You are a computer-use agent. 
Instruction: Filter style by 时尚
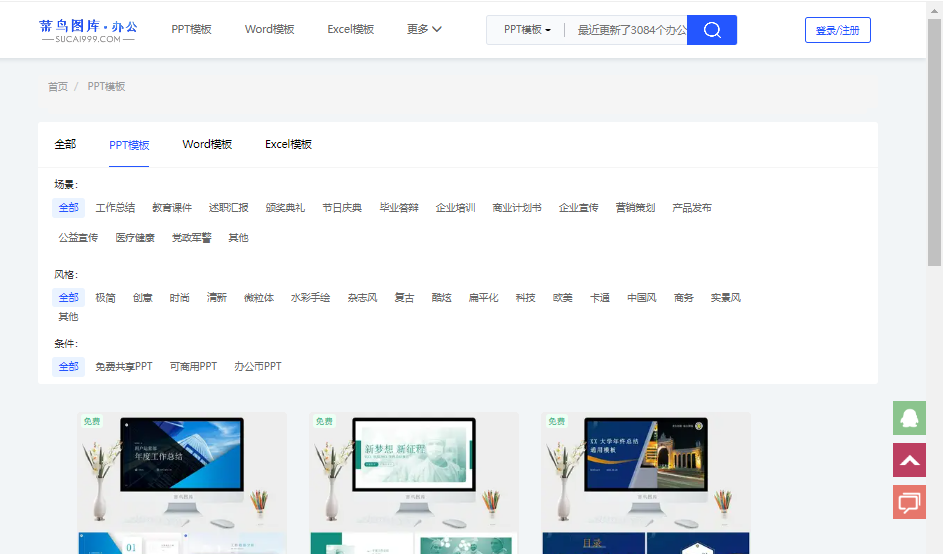(x=180, y=298)
